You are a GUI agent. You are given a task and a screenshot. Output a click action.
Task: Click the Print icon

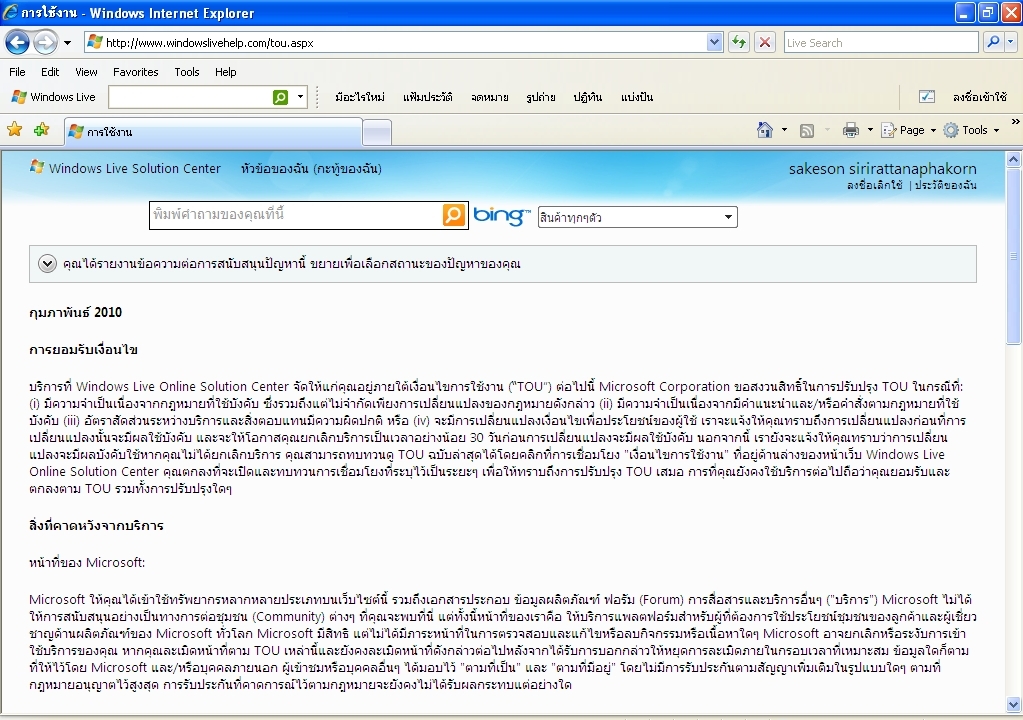click(851, 130)
